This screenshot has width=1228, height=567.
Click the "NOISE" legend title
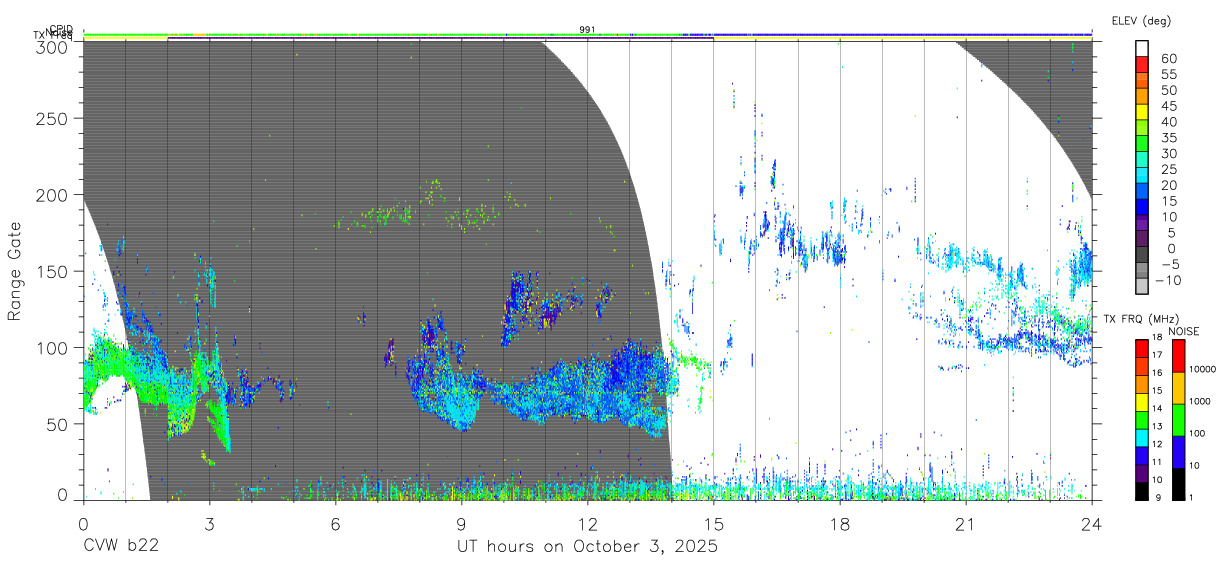pyautogui.click(x=1182, y=331)
